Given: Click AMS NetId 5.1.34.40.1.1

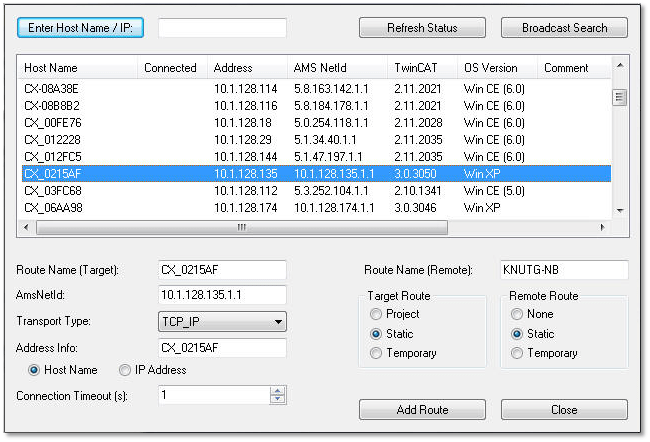Looking at the screenshot, I should [x=325, y=140].
